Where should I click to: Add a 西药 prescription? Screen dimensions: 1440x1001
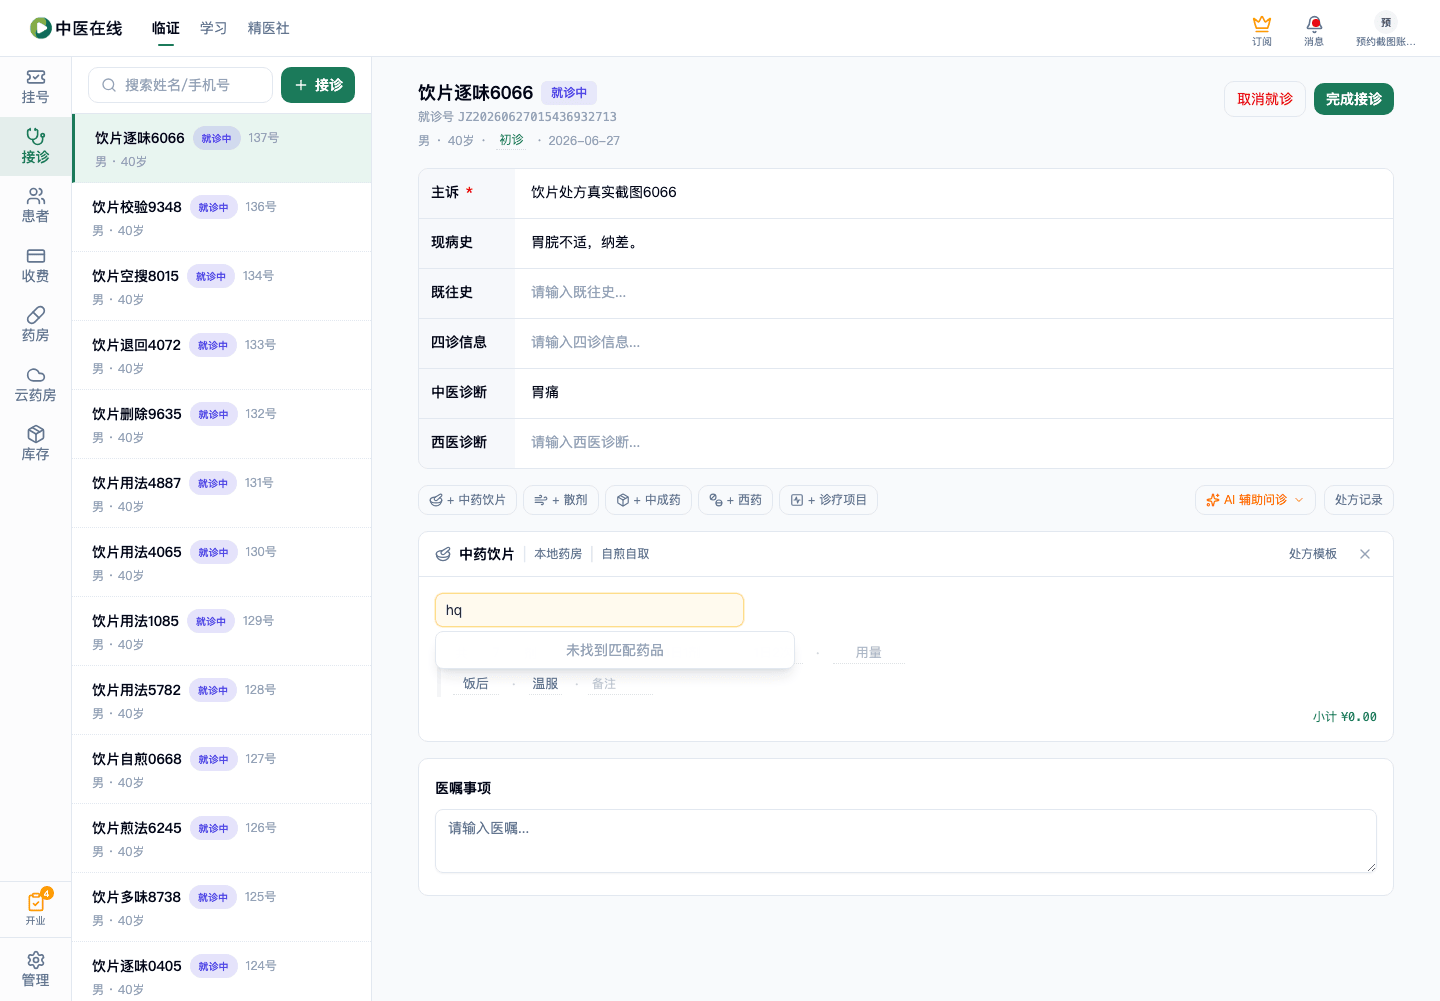735,500
